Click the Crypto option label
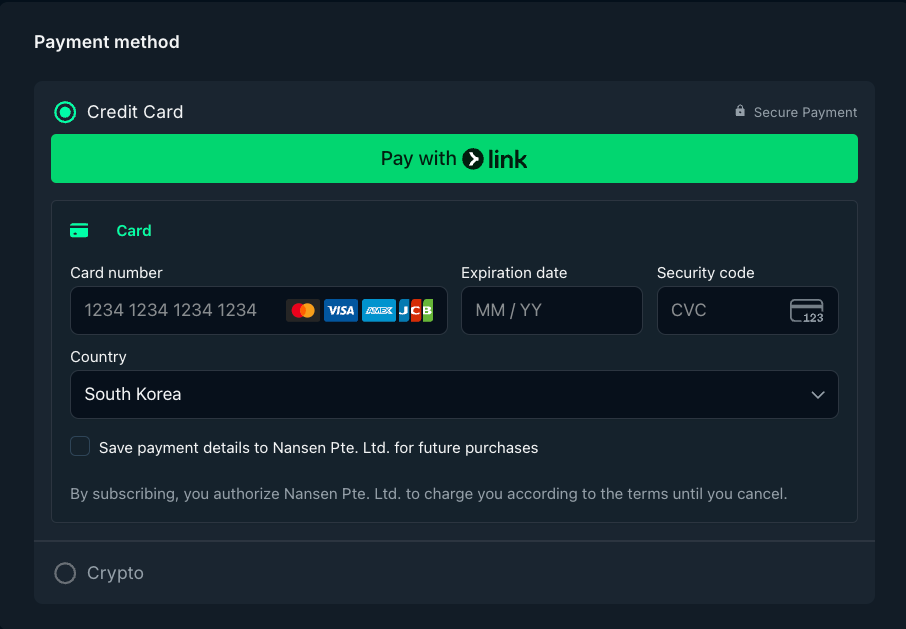906x629 pixels. [x=116, y=573]
